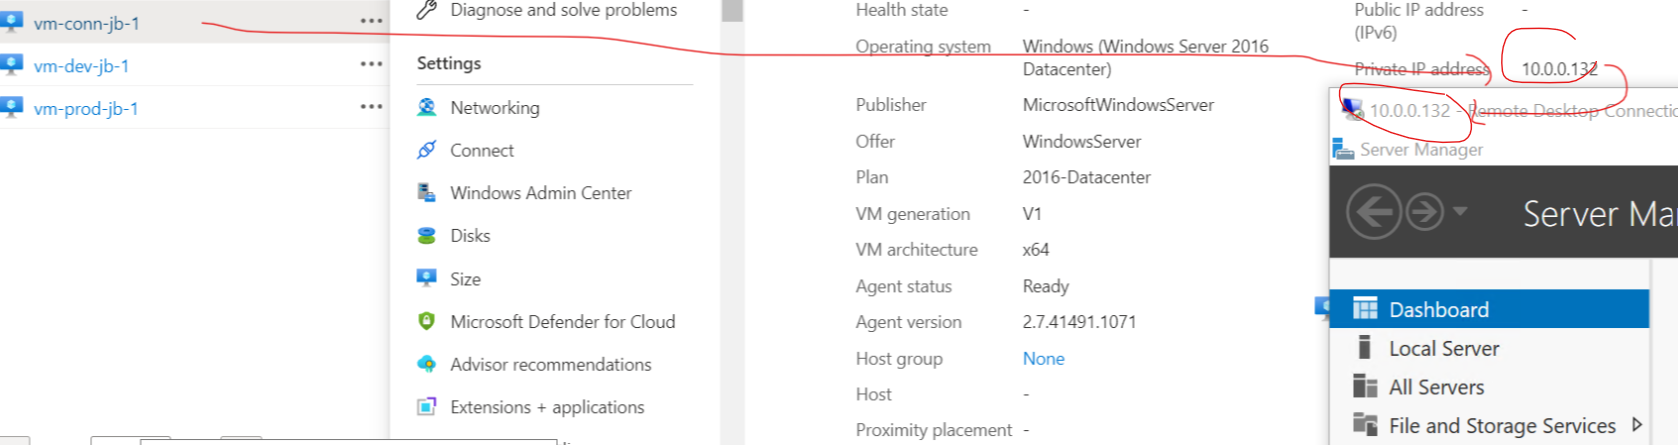This screenshot has width=1678, height=445.
Task: Click the Dashboard grid icon
Action: [1365, 308]
